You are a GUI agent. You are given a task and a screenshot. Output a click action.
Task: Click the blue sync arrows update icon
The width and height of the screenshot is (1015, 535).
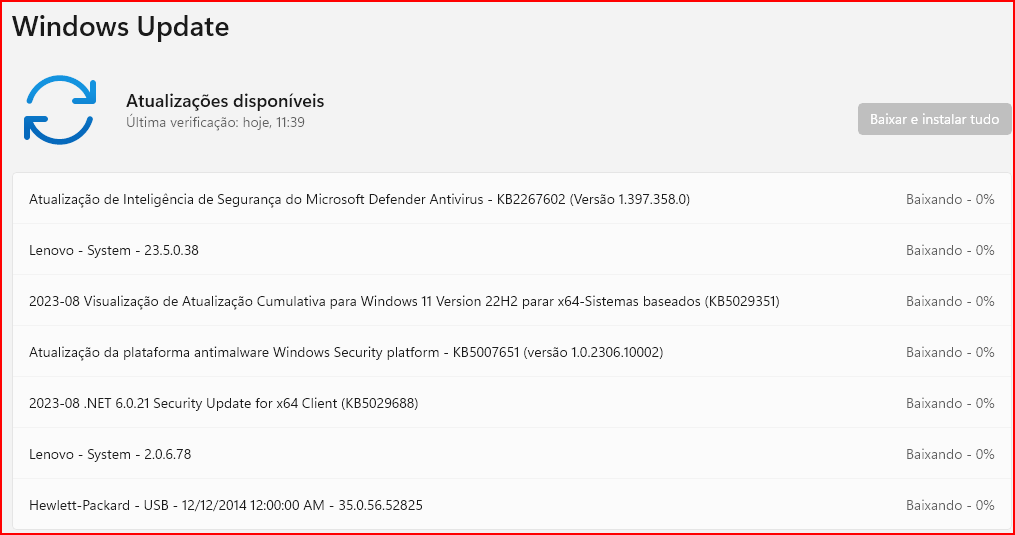[x=60, y=110]
